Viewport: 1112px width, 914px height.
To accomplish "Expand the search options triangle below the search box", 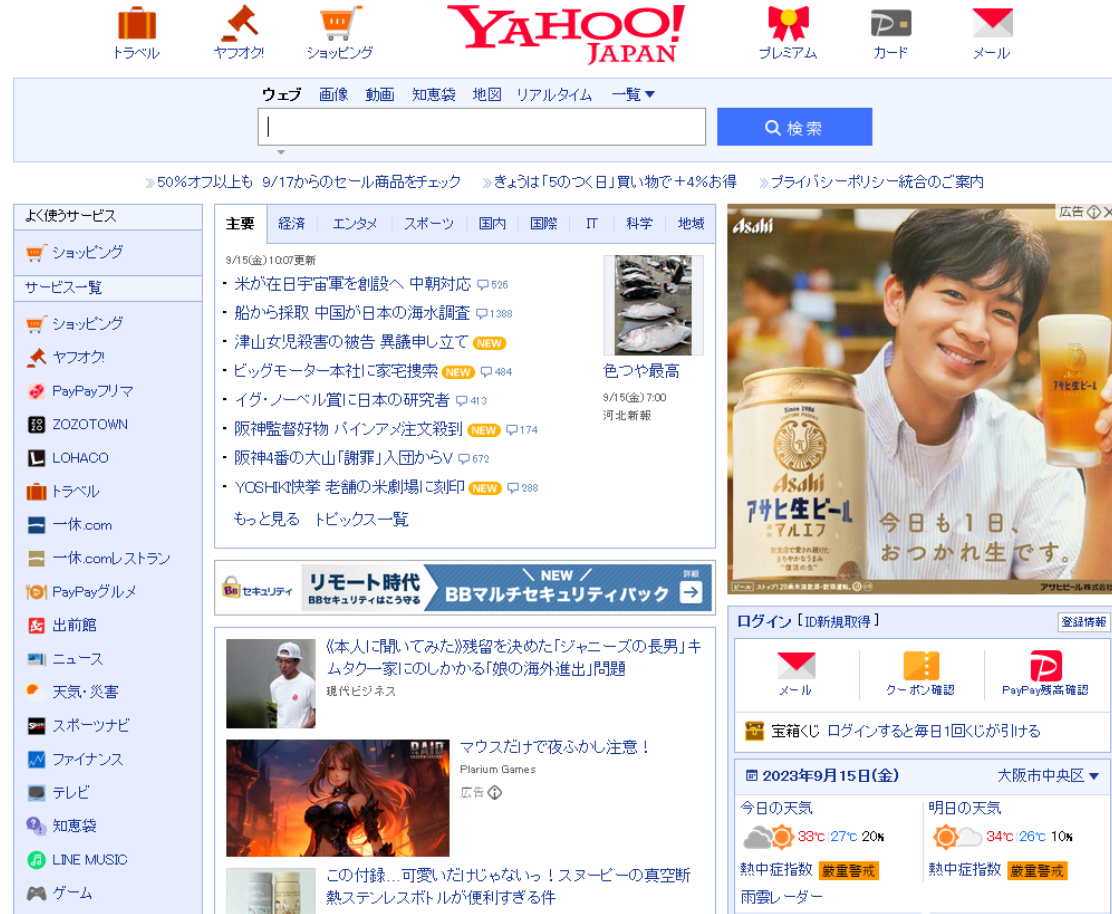I will point(282,150).
